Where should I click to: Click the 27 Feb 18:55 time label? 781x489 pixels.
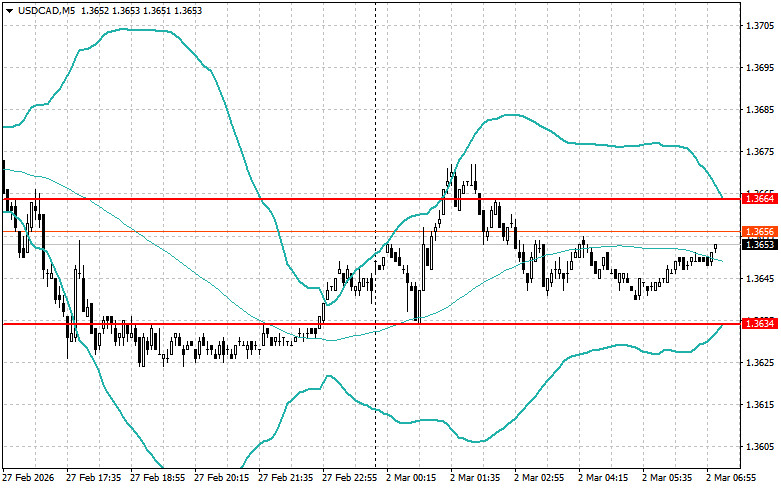point(157,478)
